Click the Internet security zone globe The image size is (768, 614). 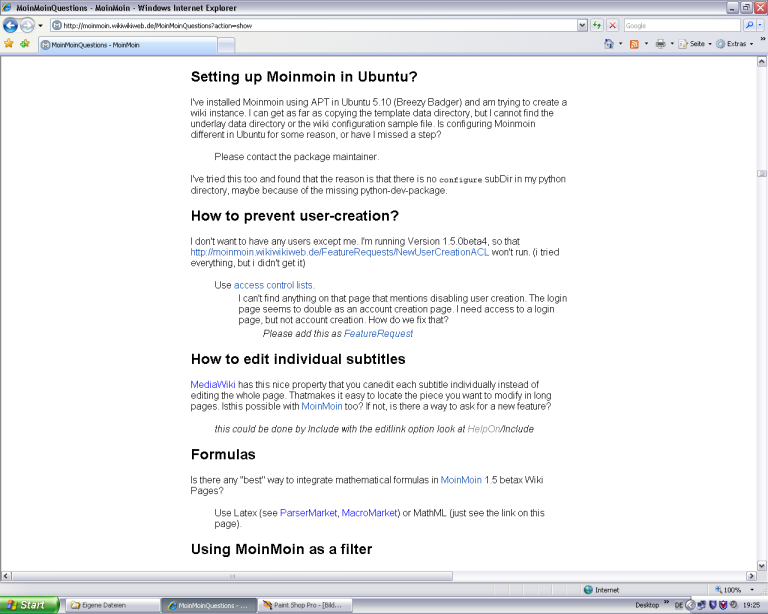(588, 590)
